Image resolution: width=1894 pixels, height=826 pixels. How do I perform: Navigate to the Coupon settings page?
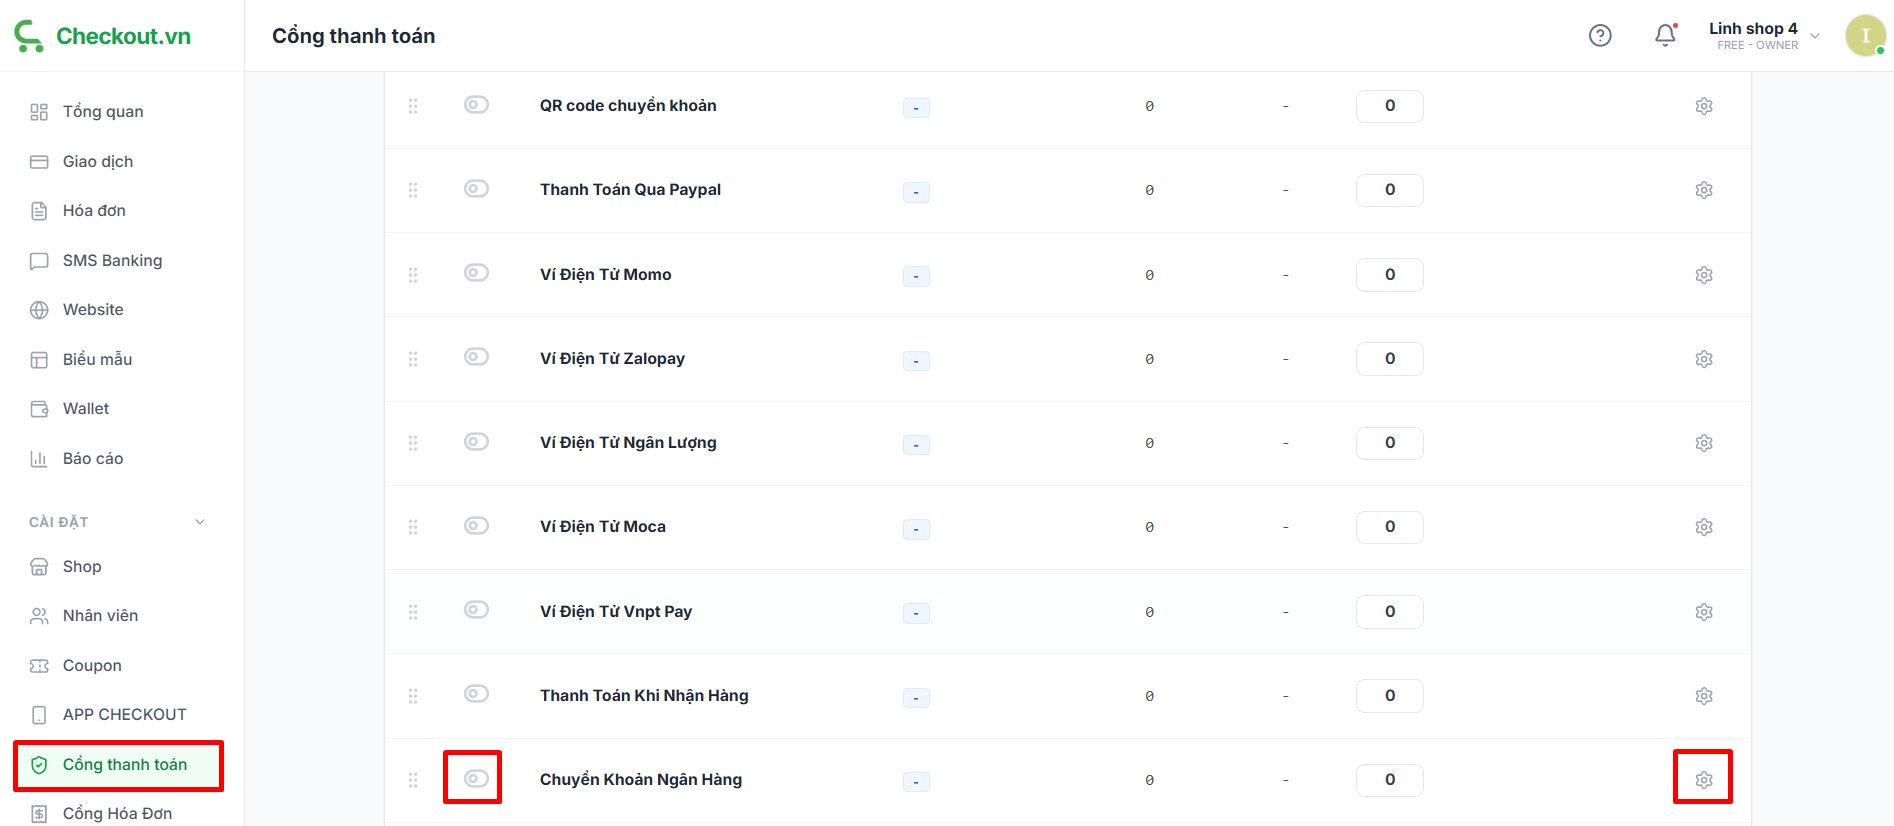point(92,666)
